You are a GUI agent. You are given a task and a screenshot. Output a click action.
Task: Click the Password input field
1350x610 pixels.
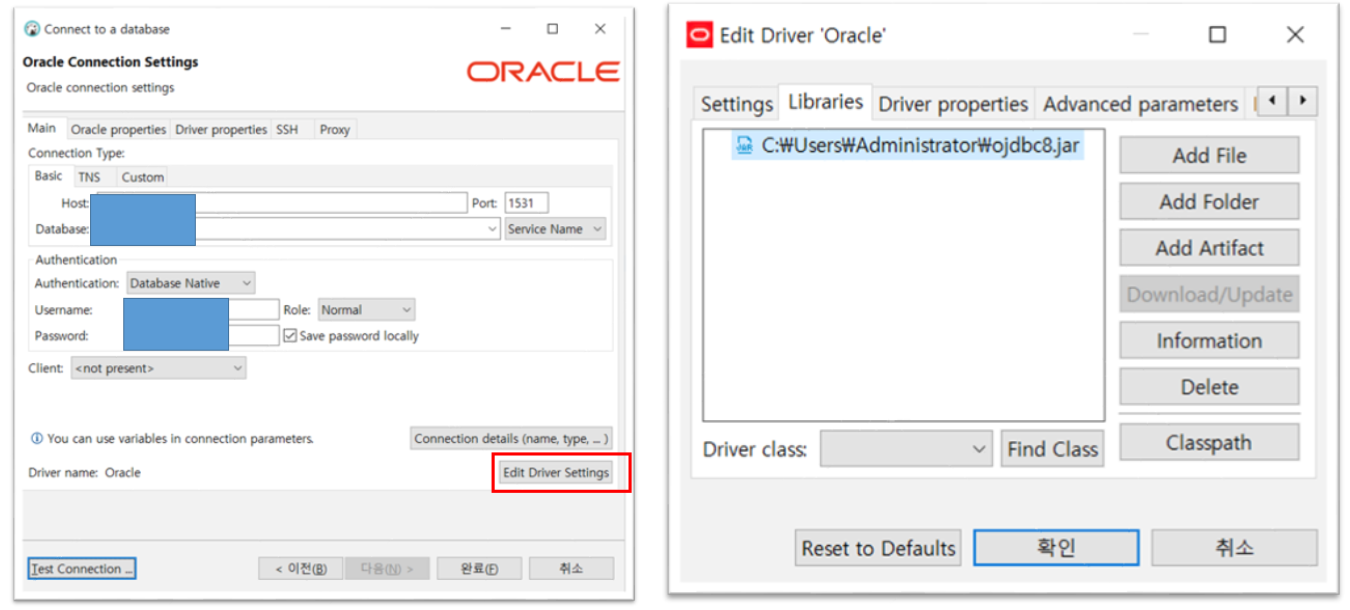click(x=202, y=336)
